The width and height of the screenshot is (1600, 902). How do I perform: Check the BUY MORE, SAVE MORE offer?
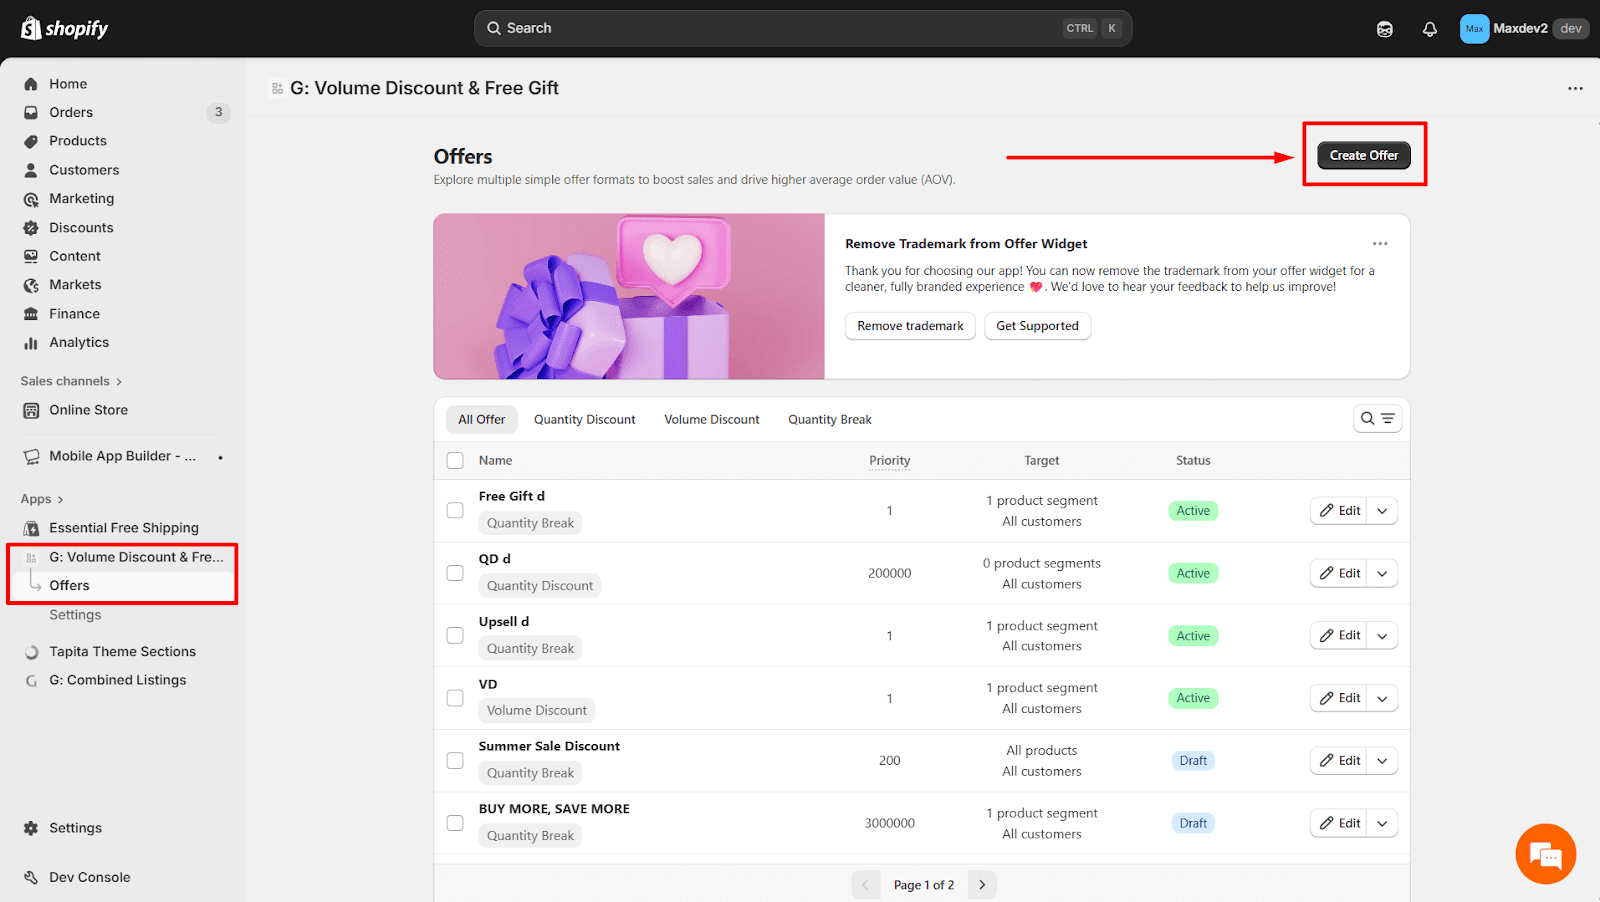(455, 823)
